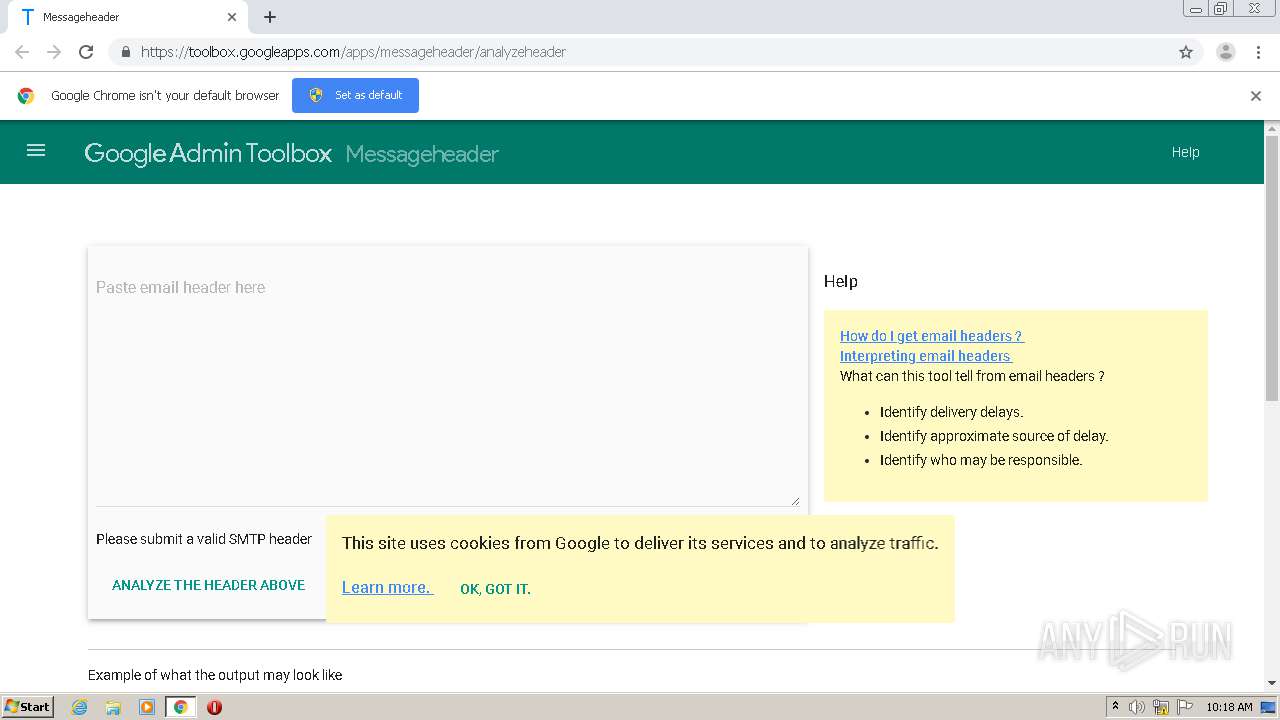Image resolution: width=1280 pixels, height=720 pixels.
Task: Select the Messageheader browser tab
Action: pos(128,17)
